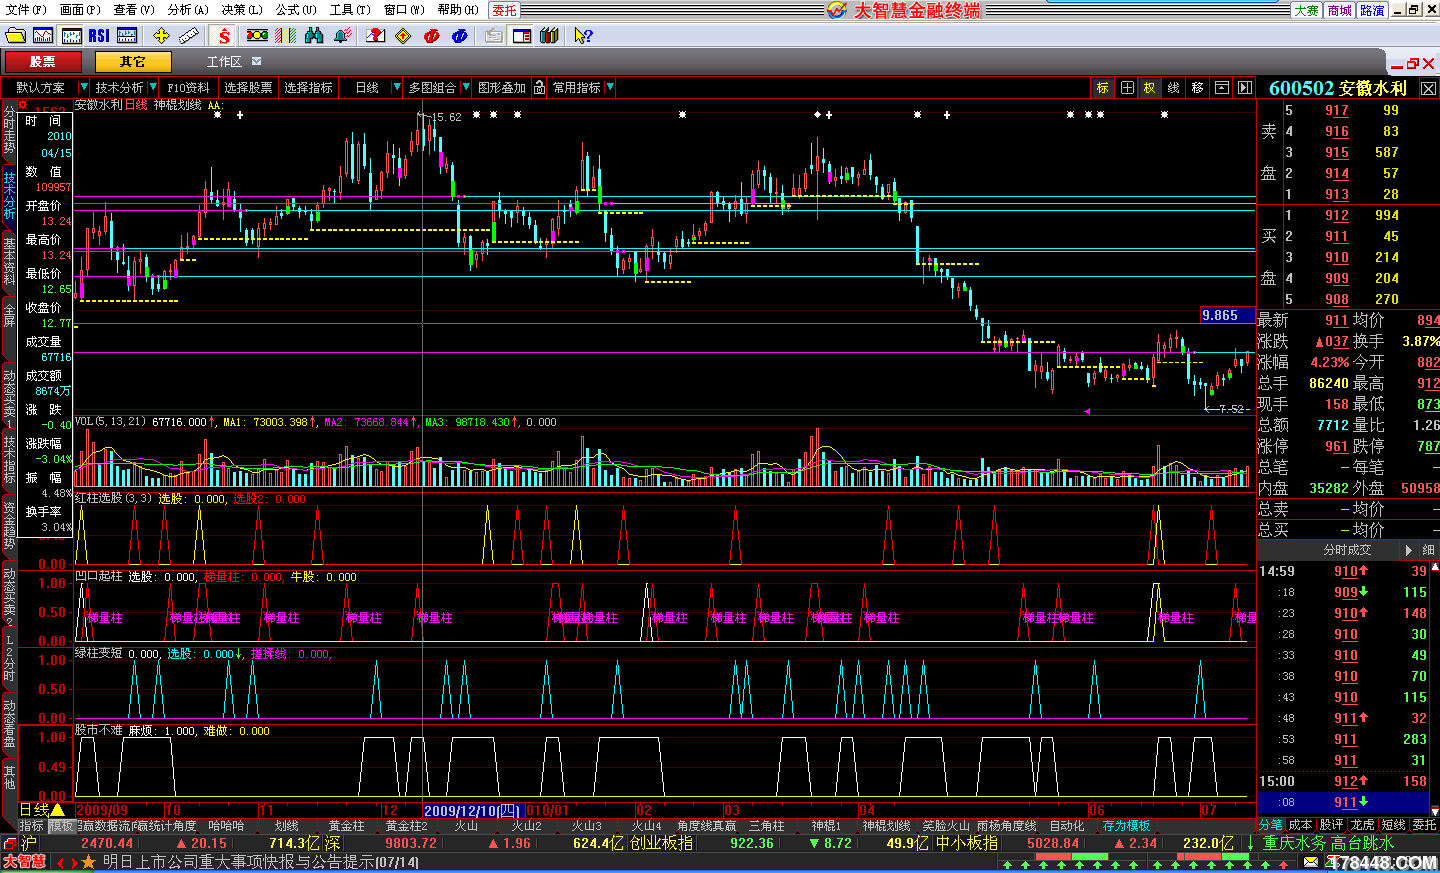Screen dimensions: 1440x873
Task: Click the collapse panel right arrow icon
Action: 1244,88
